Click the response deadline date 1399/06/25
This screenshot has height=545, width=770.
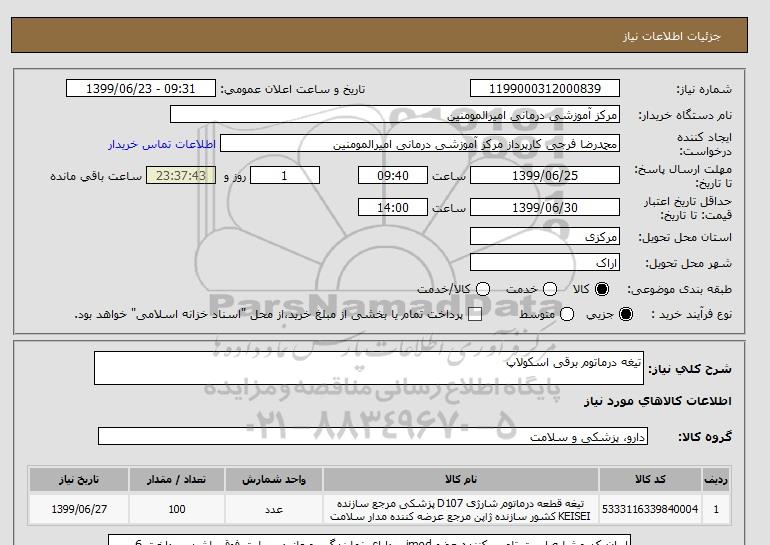tap(545, 175)
